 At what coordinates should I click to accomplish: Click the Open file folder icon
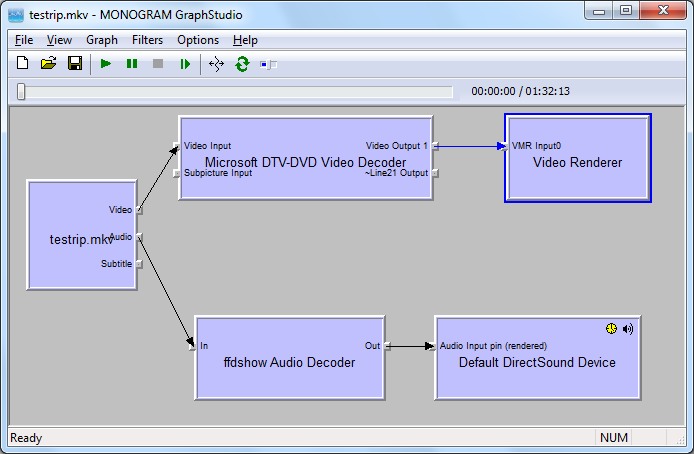(x=48, y=64)
